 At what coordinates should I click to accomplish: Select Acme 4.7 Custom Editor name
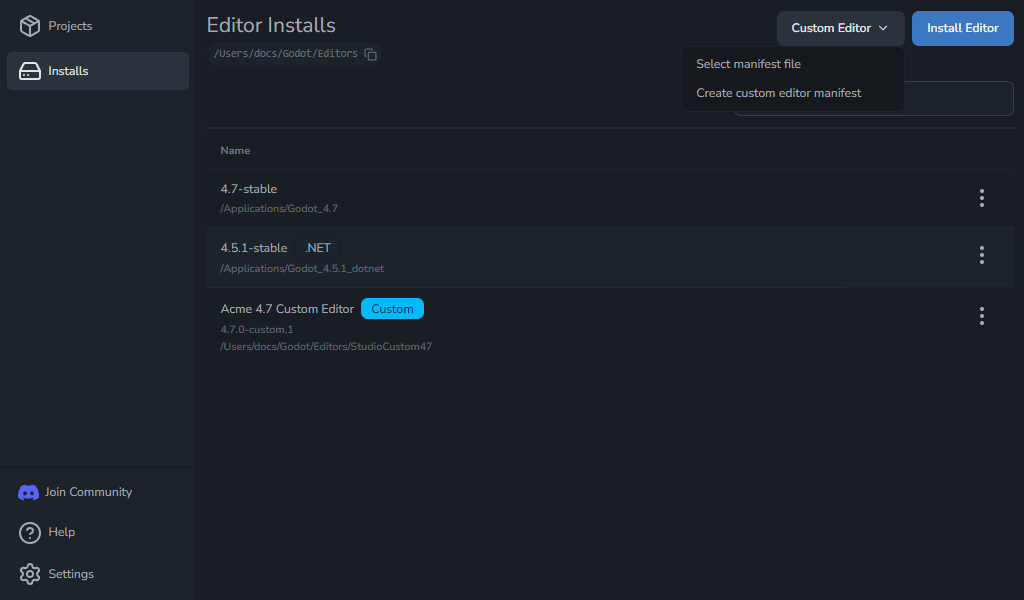(287, 309)
